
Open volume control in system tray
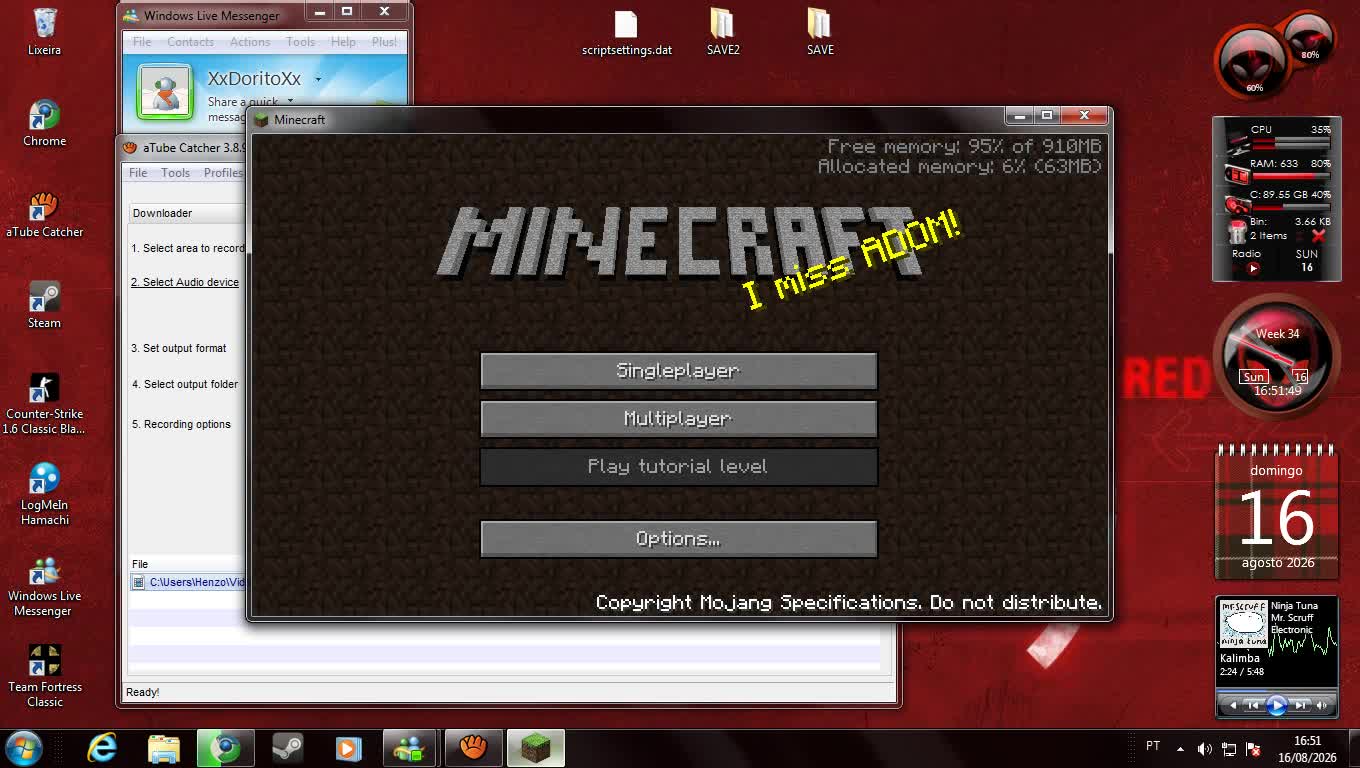(x=1204, y=749)
